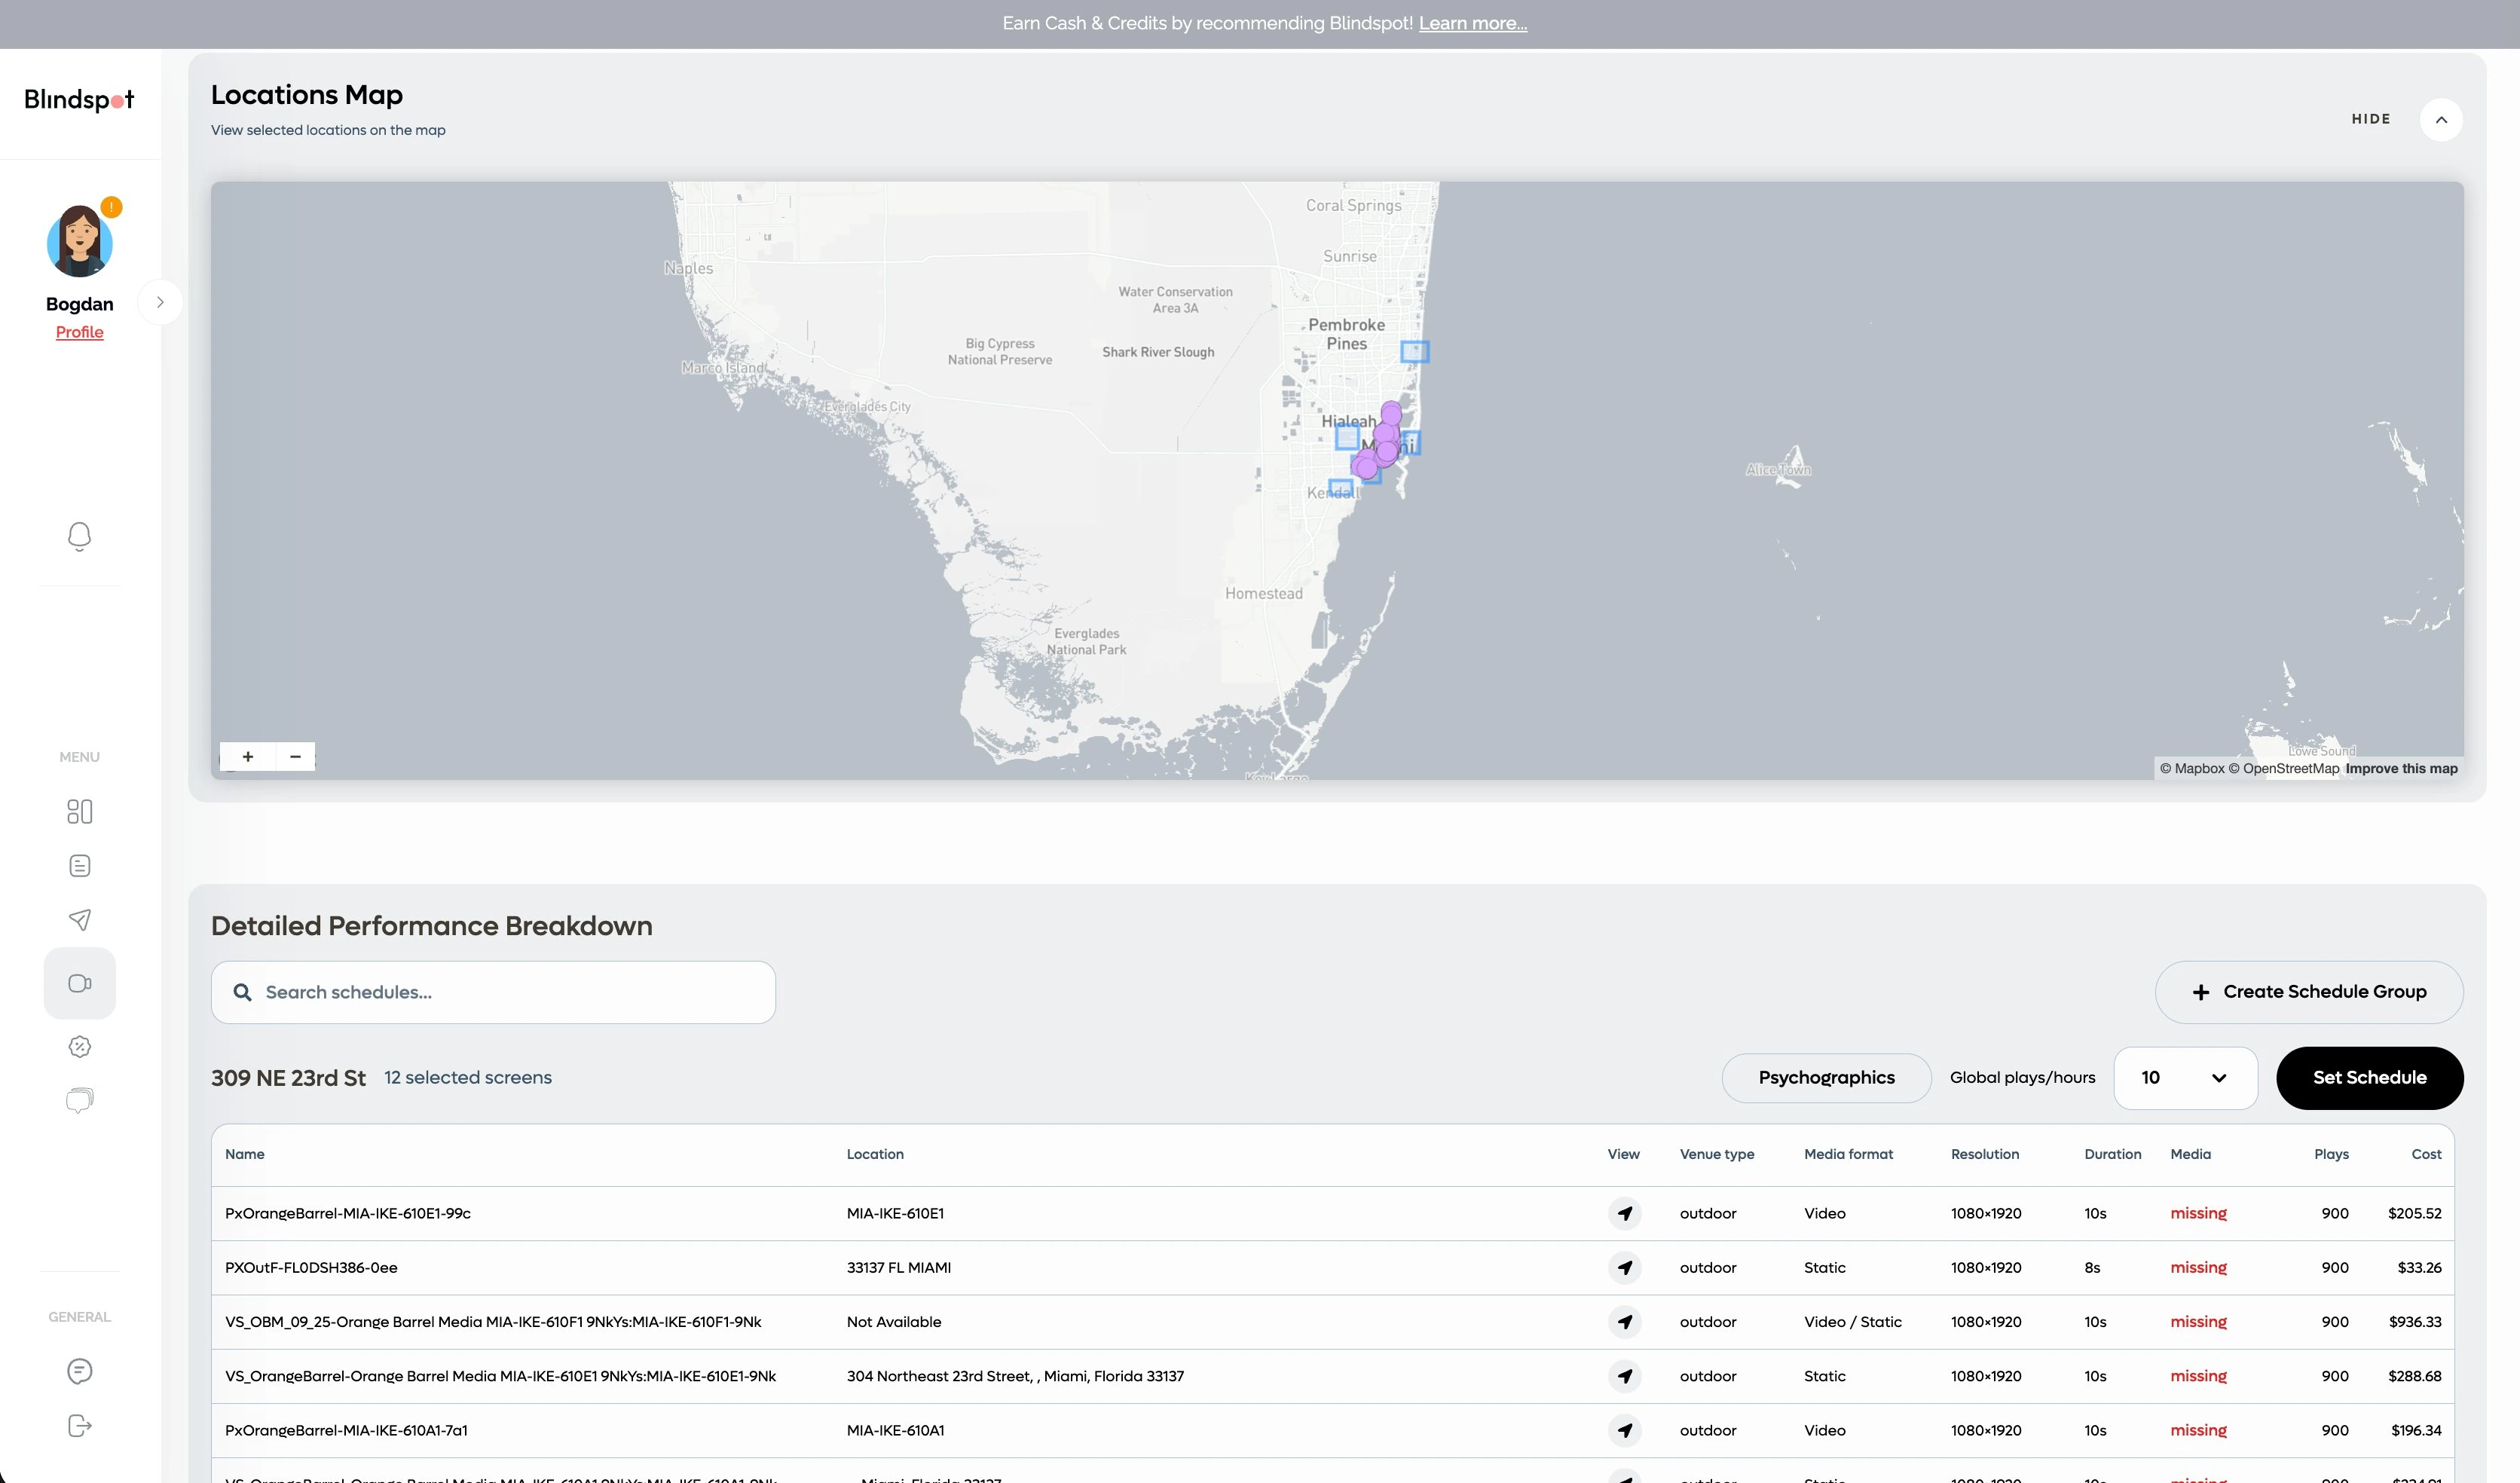Click the logout icon in sidebar
The image size is (2520, 1483).
[79, 1426]
